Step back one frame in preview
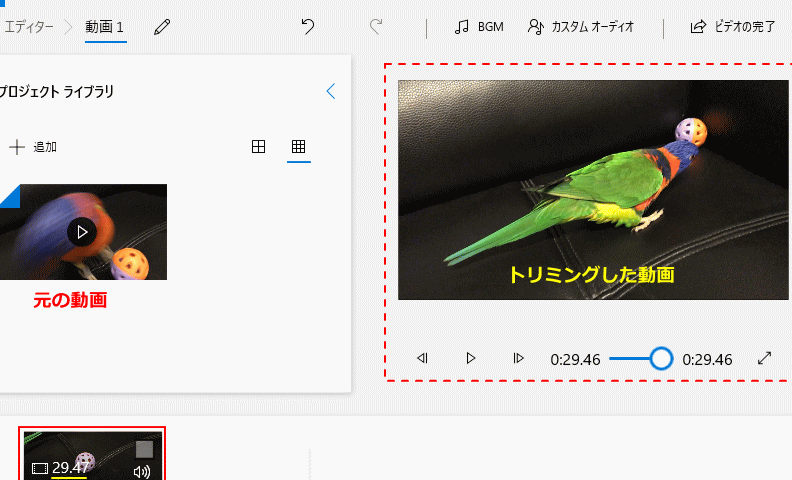This screenshot has width=792, height=480. [x=422, y=358]
